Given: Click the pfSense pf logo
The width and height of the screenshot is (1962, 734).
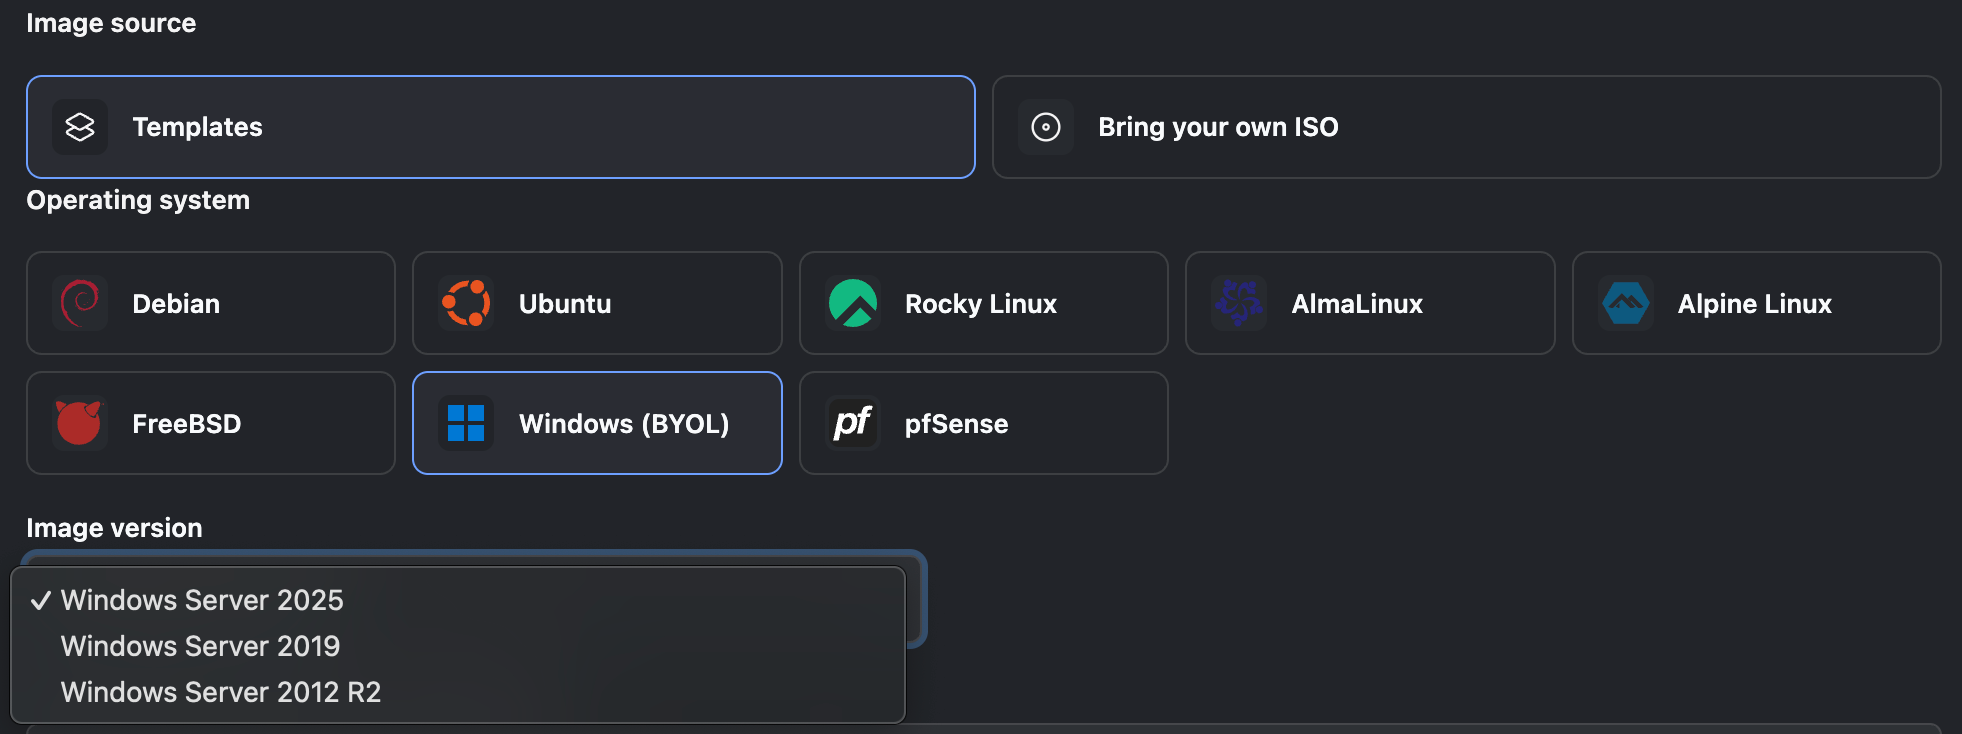Looking at the screenshot, I should pos(853,423).
